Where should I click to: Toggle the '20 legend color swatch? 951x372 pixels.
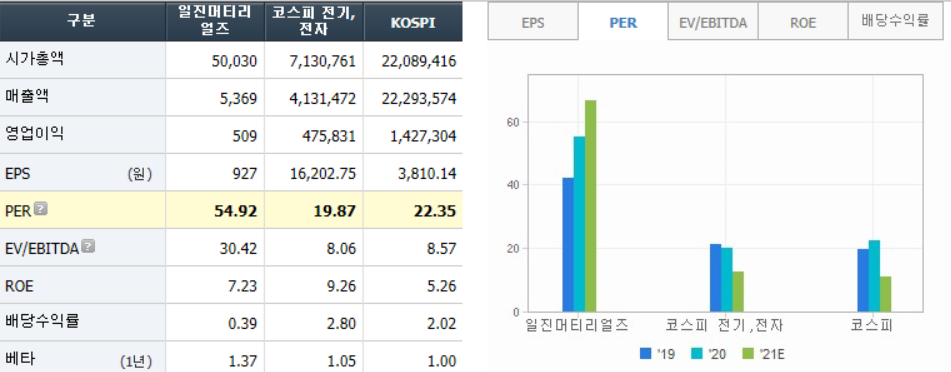(x=697, y=353)
